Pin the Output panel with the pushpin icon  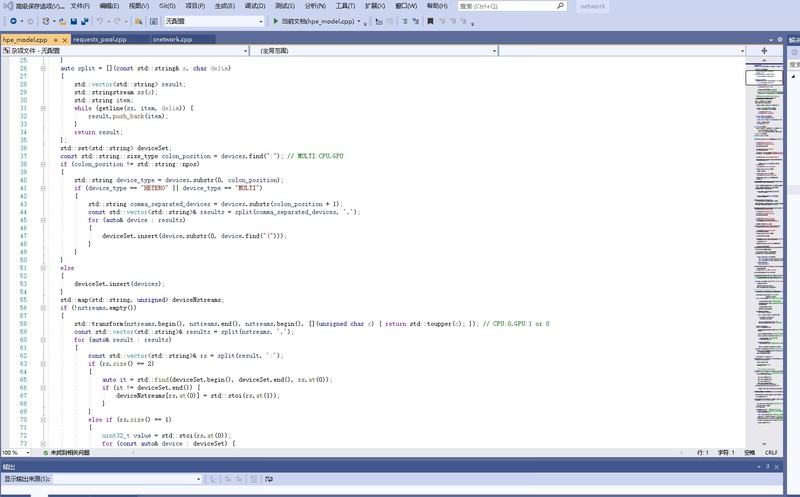pyautogui.click(x=767, y=466)
